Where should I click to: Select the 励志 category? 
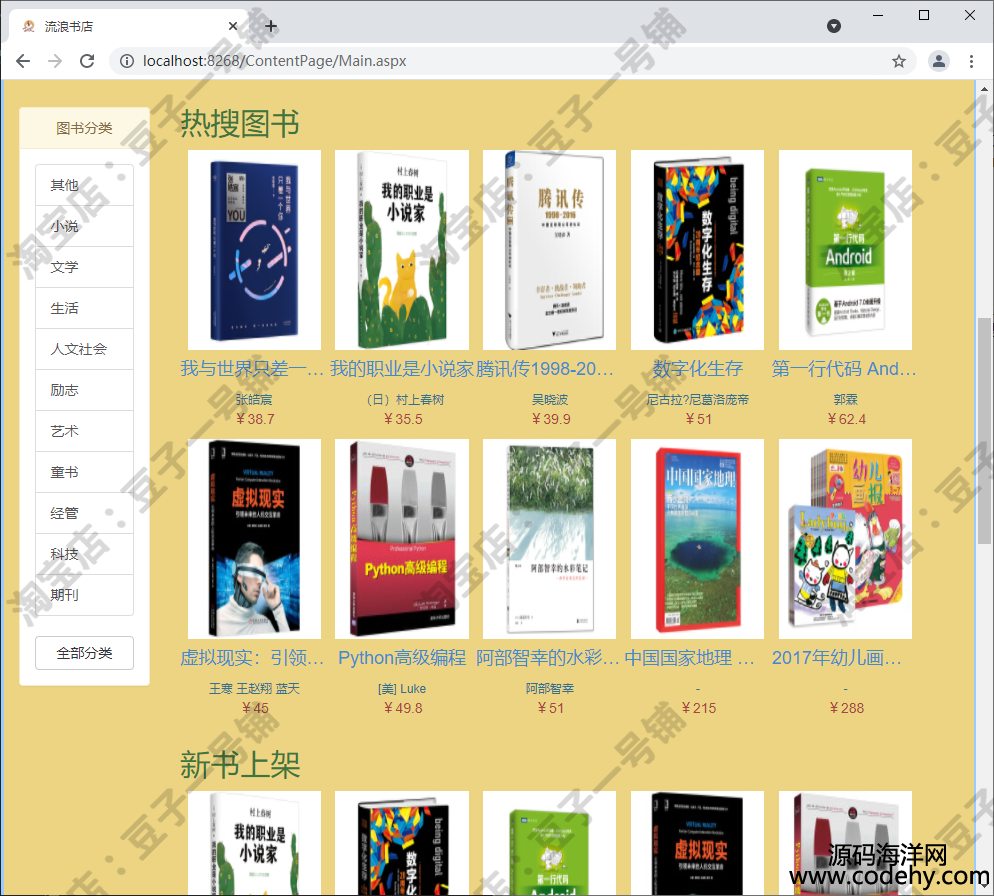pos(84,390)
